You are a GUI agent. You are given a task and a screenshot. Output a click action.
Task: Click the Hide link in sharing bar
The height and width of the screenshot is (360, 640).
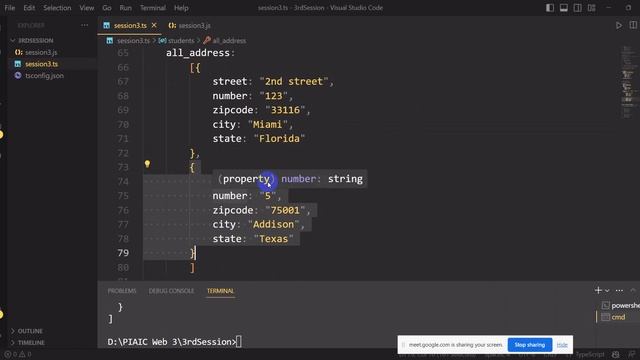(x=562, y=345)
